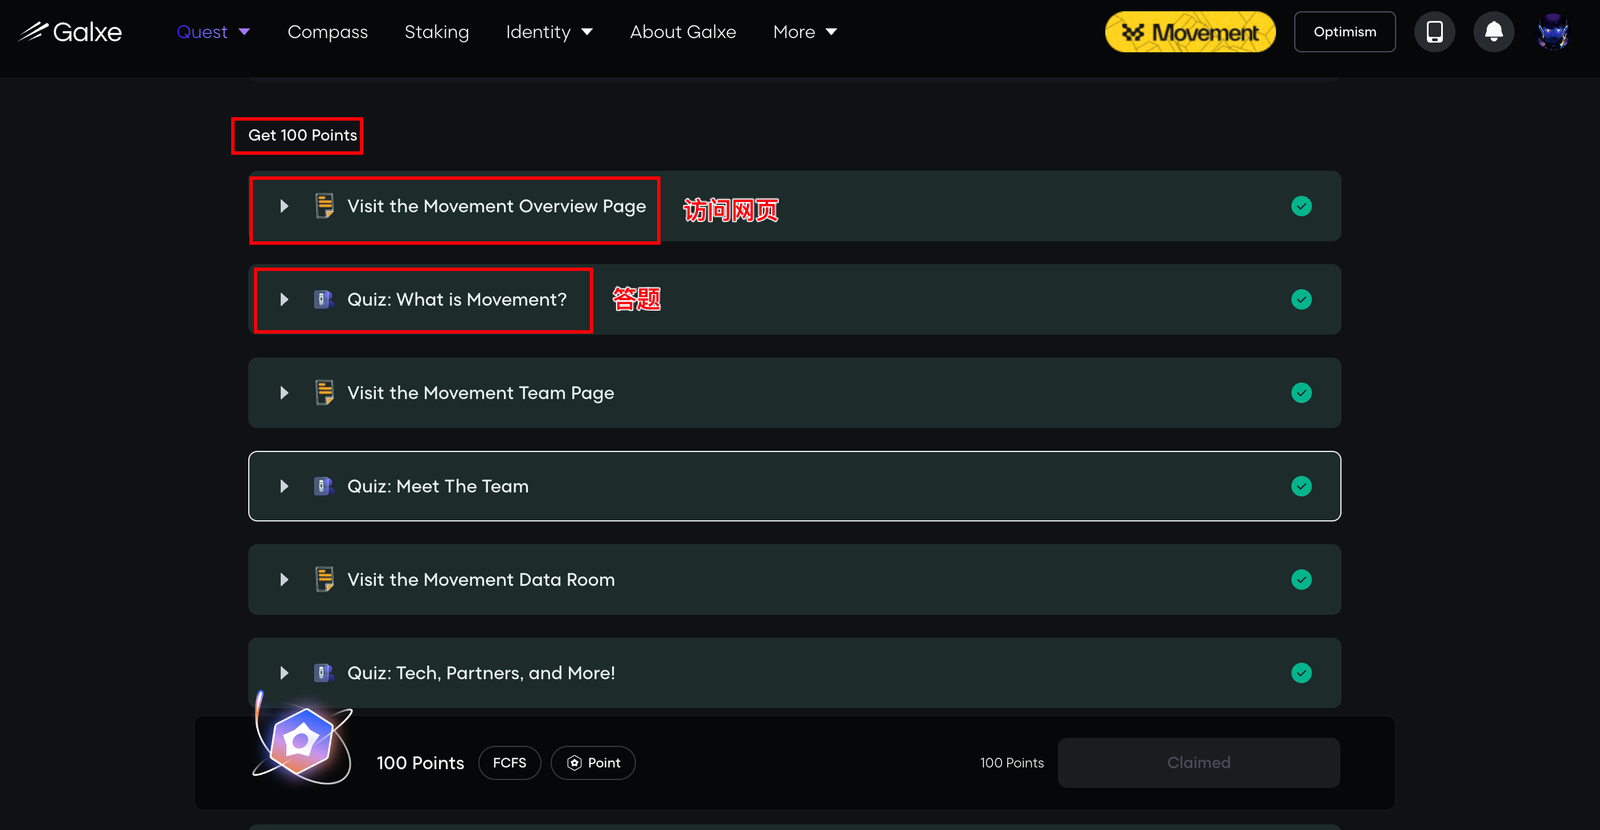1600x830 pixels.
Task: Open the Galxe home logo
Action: pyautogui.click(x=70, y=32)
